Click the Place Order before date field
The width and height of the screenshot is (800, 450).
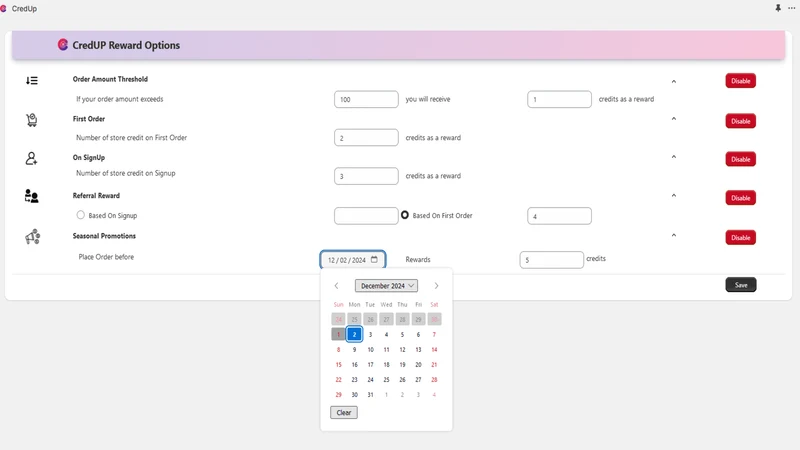(x=353, y=260)
